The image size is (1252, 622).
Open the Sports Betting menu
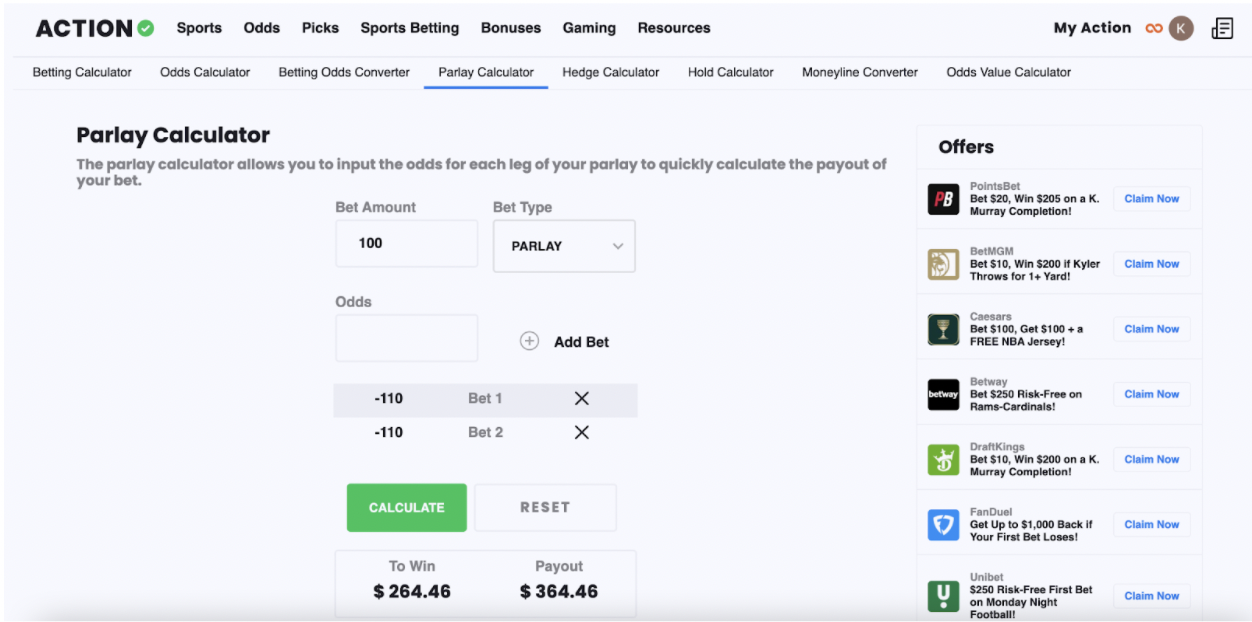pyautogui.click(x=409, y=28)
